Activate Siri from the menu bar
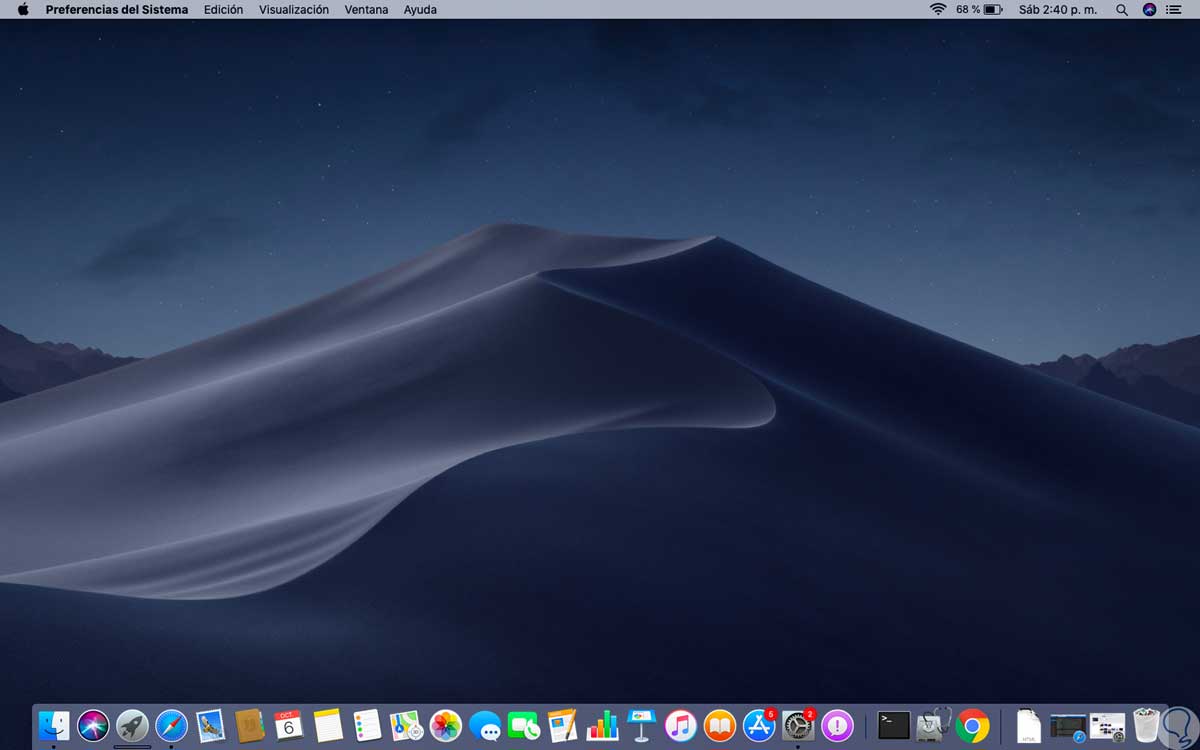This screenshot has height=750, width=1200. pos(1149,9)
